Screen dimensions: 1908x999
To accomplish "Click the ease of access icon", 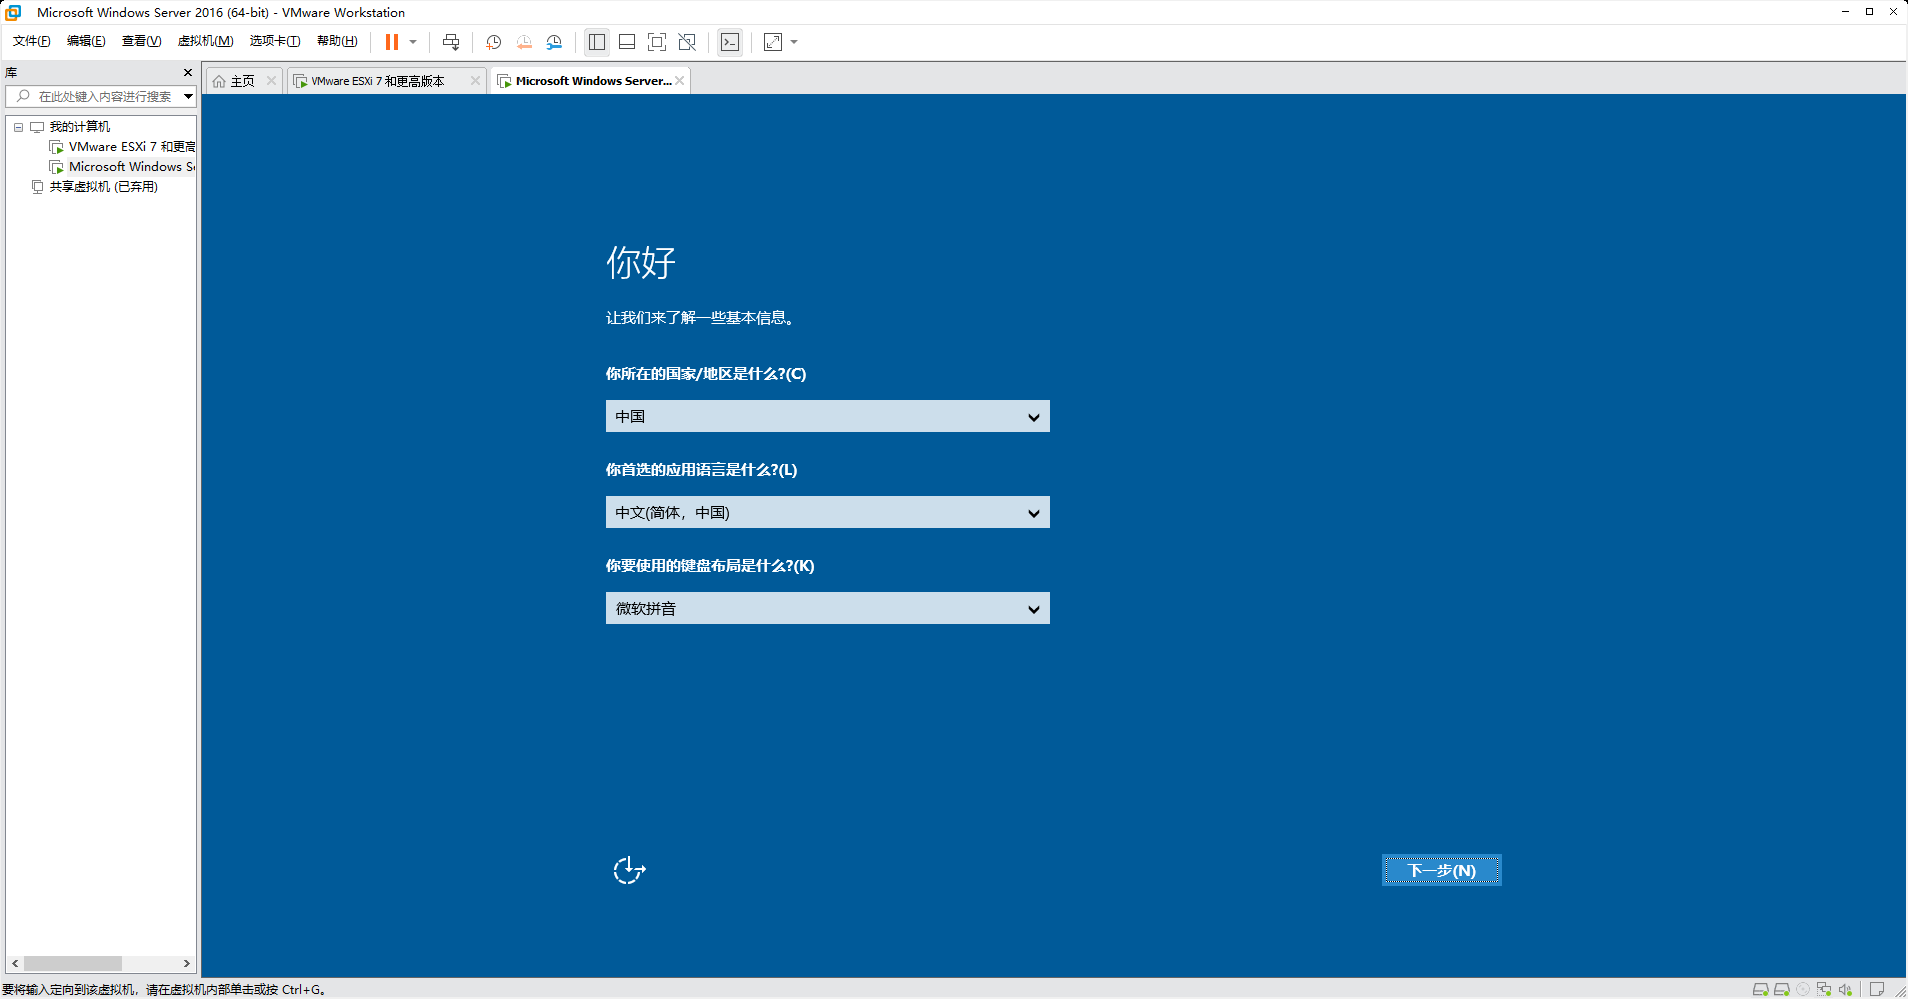I will (629, 870).
